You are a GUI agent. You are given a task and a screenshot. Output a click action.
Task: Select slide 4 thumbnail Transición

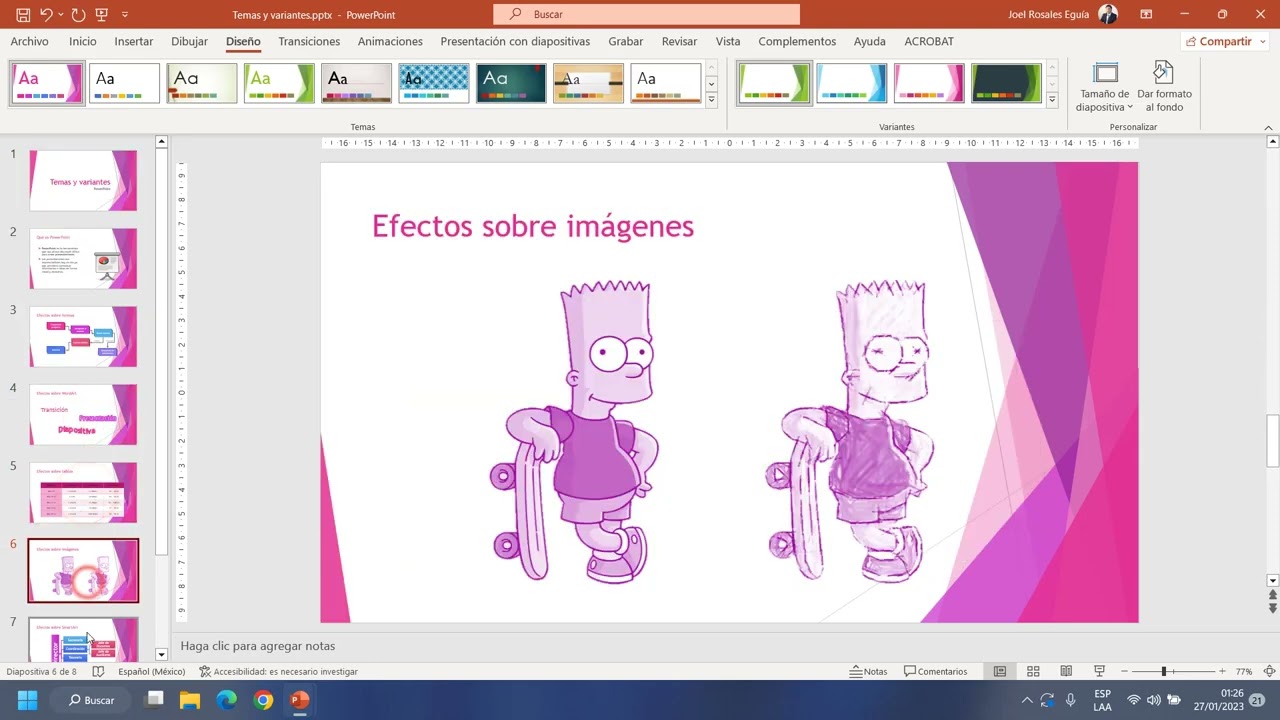(83, 414)
